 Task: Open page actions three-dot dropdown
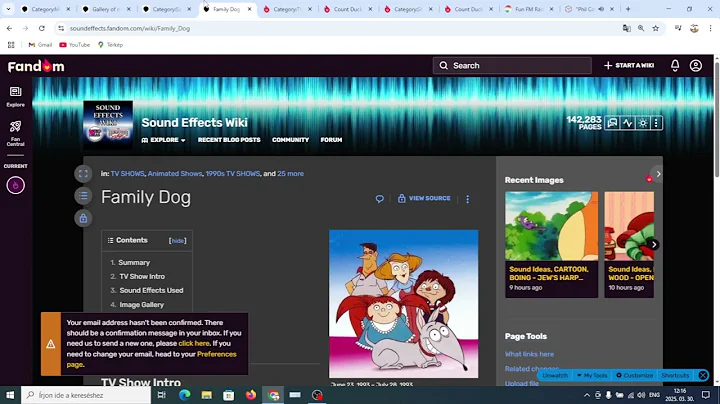coord(467,199)
